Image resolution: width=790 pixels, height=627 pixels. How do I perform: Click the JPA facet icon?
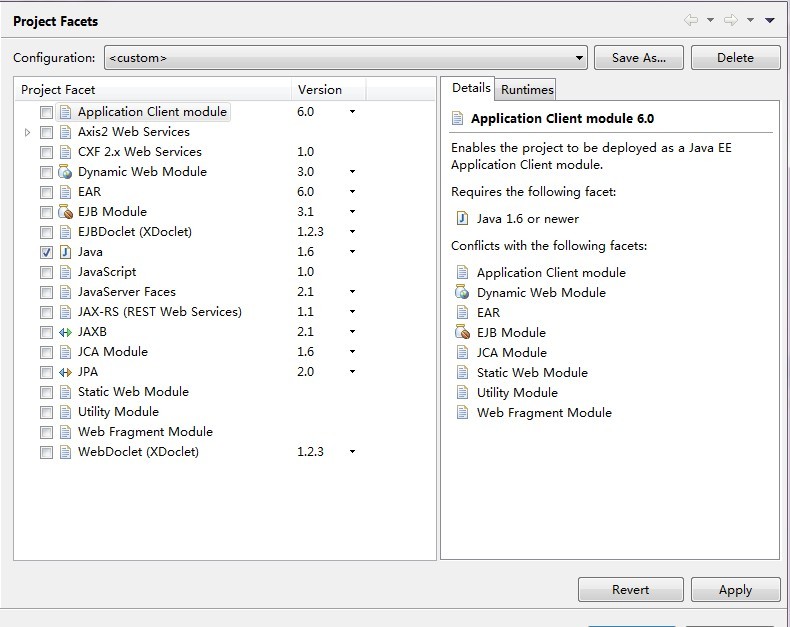pyautogui.click(x=65, y=372)
